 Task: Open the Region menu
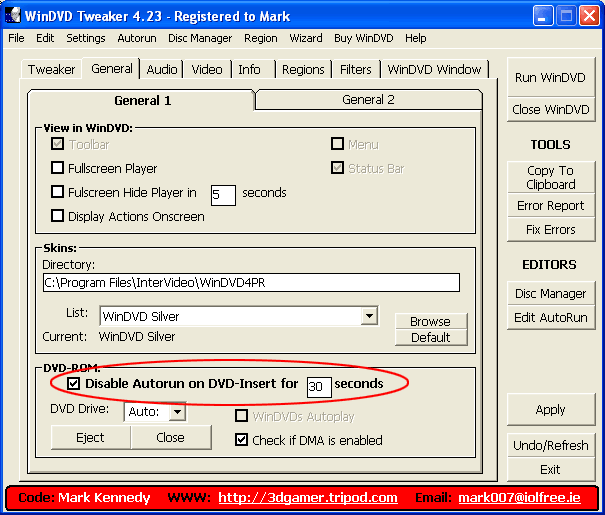pos(261,38)
